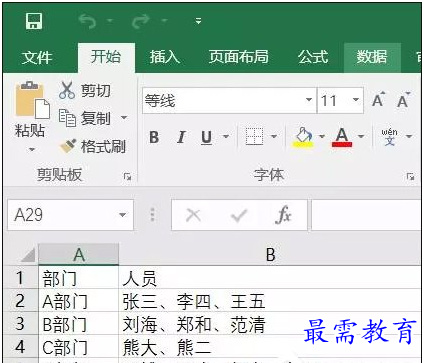The image size is (425, 363).
Task: Click the Undo arrow icon
Action: point(87,22)
